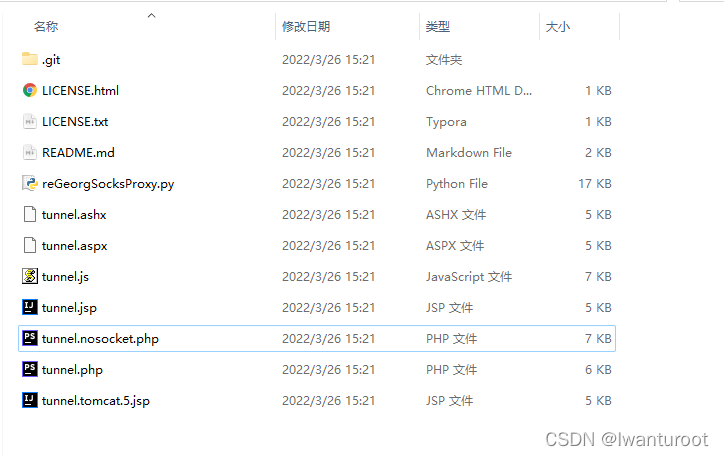Select the file name tunnel.nosocket.php

point(100,339)
